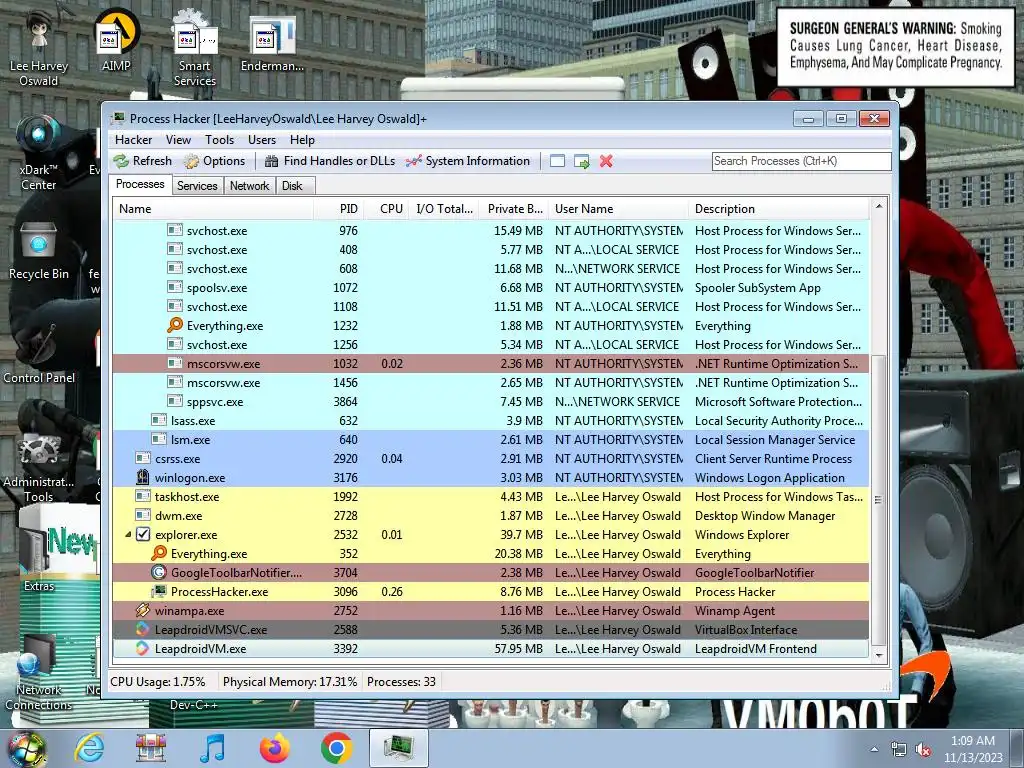The image size is (1024, 768).
Task: Select Everything.exe icon with PID 1232
Action: click(x=174, y=325)
